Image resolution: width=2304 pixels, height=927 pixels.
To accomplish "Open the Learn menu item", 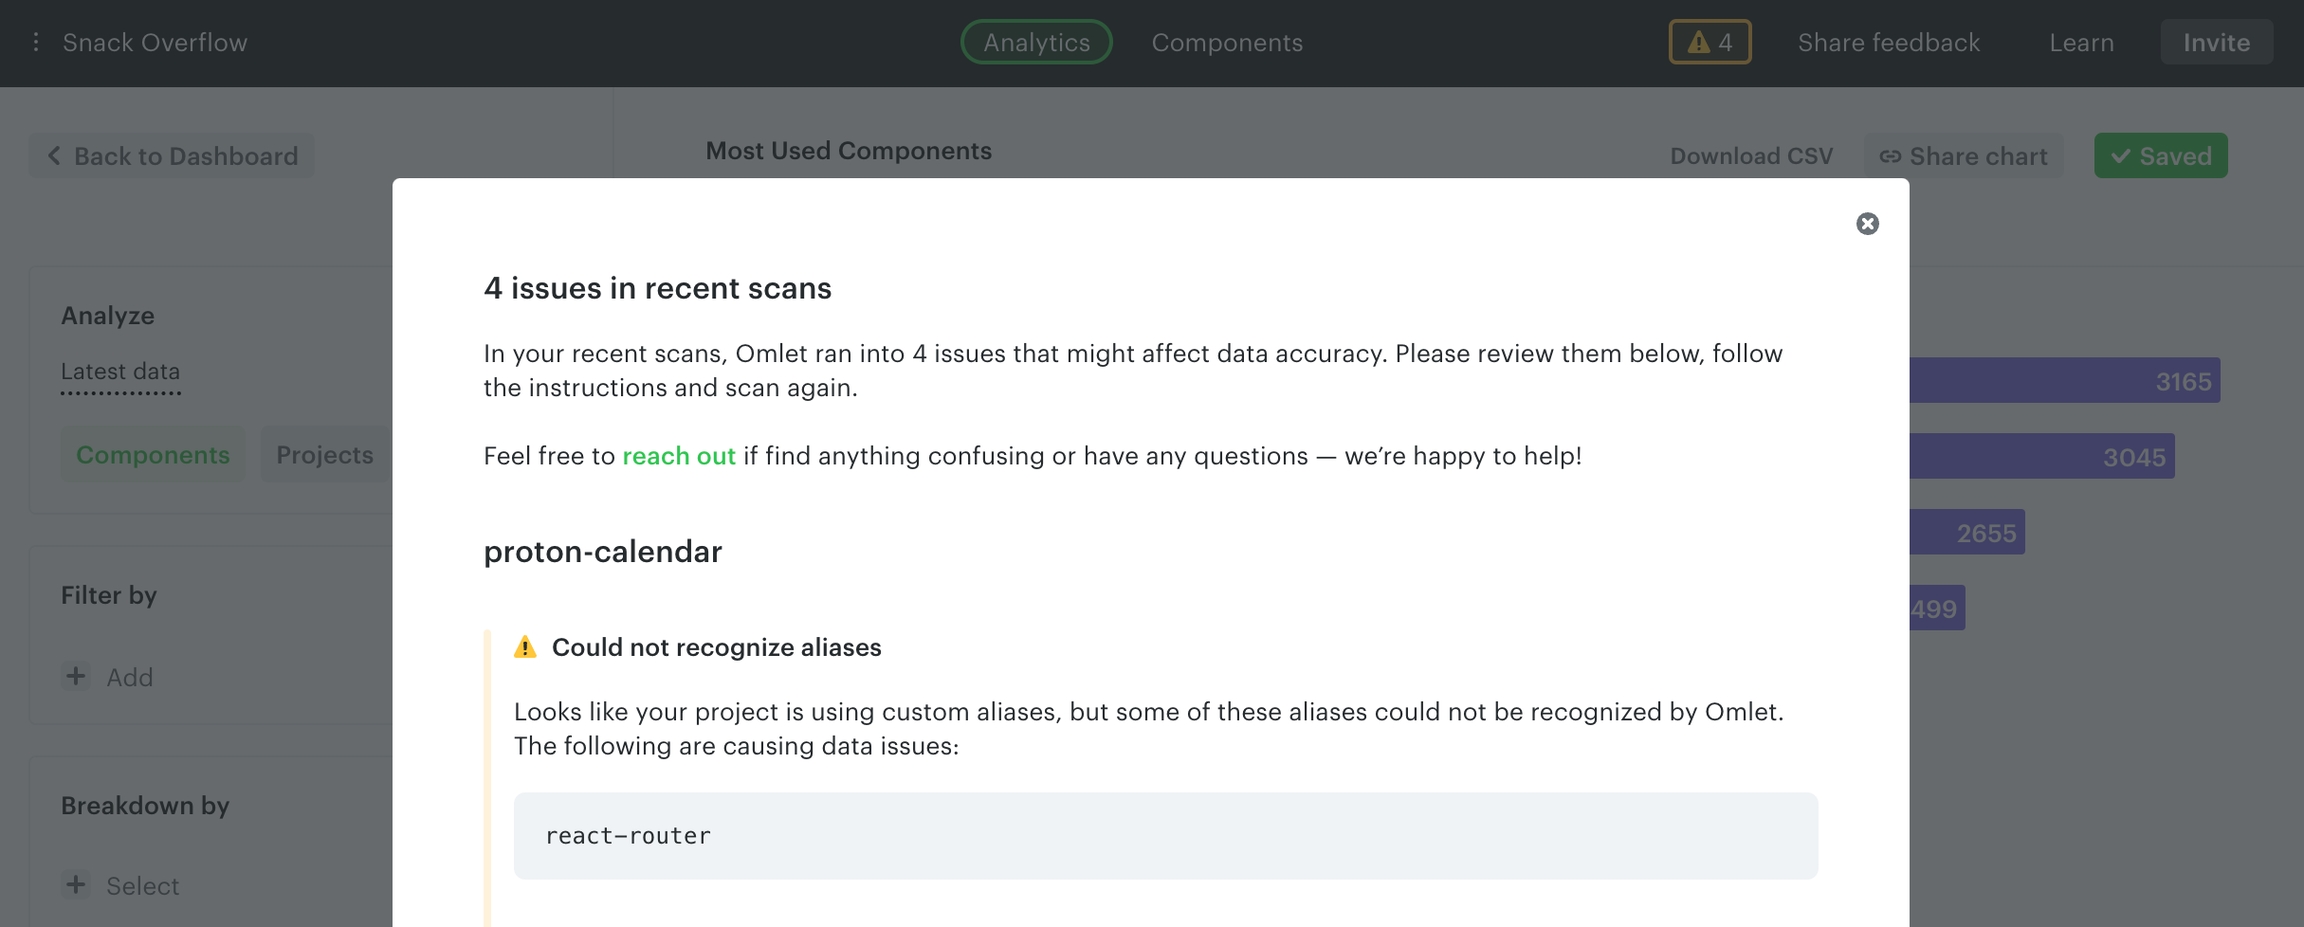I will (x=2081, y=42).
